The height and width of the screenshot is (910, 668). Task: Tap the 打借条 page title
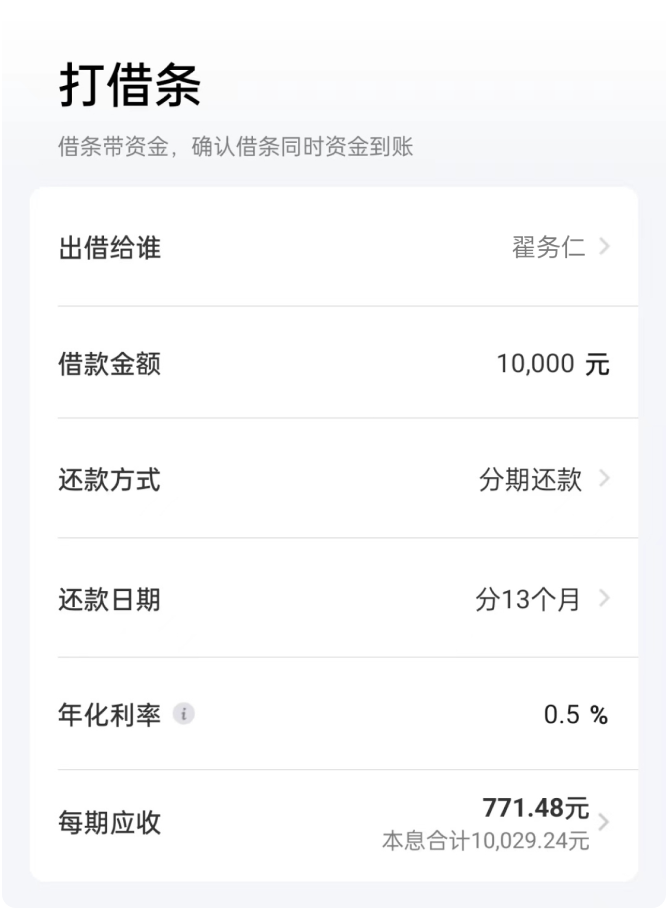pos(130,85)
